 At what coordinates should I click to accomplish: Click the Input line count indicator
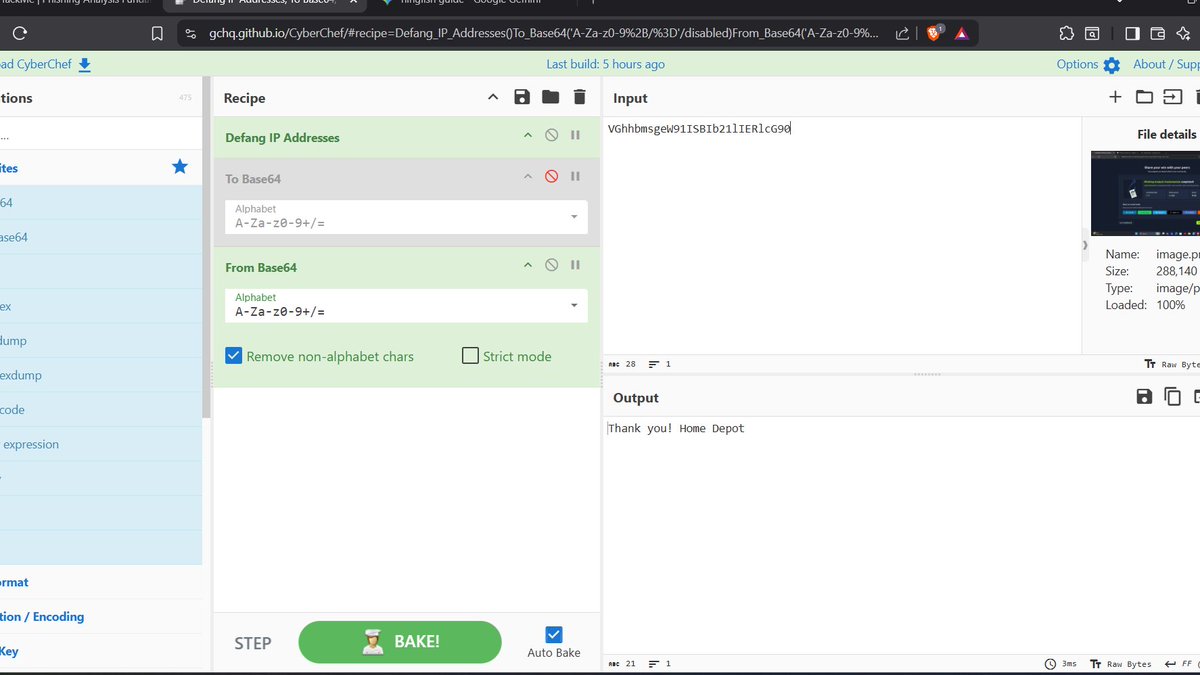[x=660, y=364]
